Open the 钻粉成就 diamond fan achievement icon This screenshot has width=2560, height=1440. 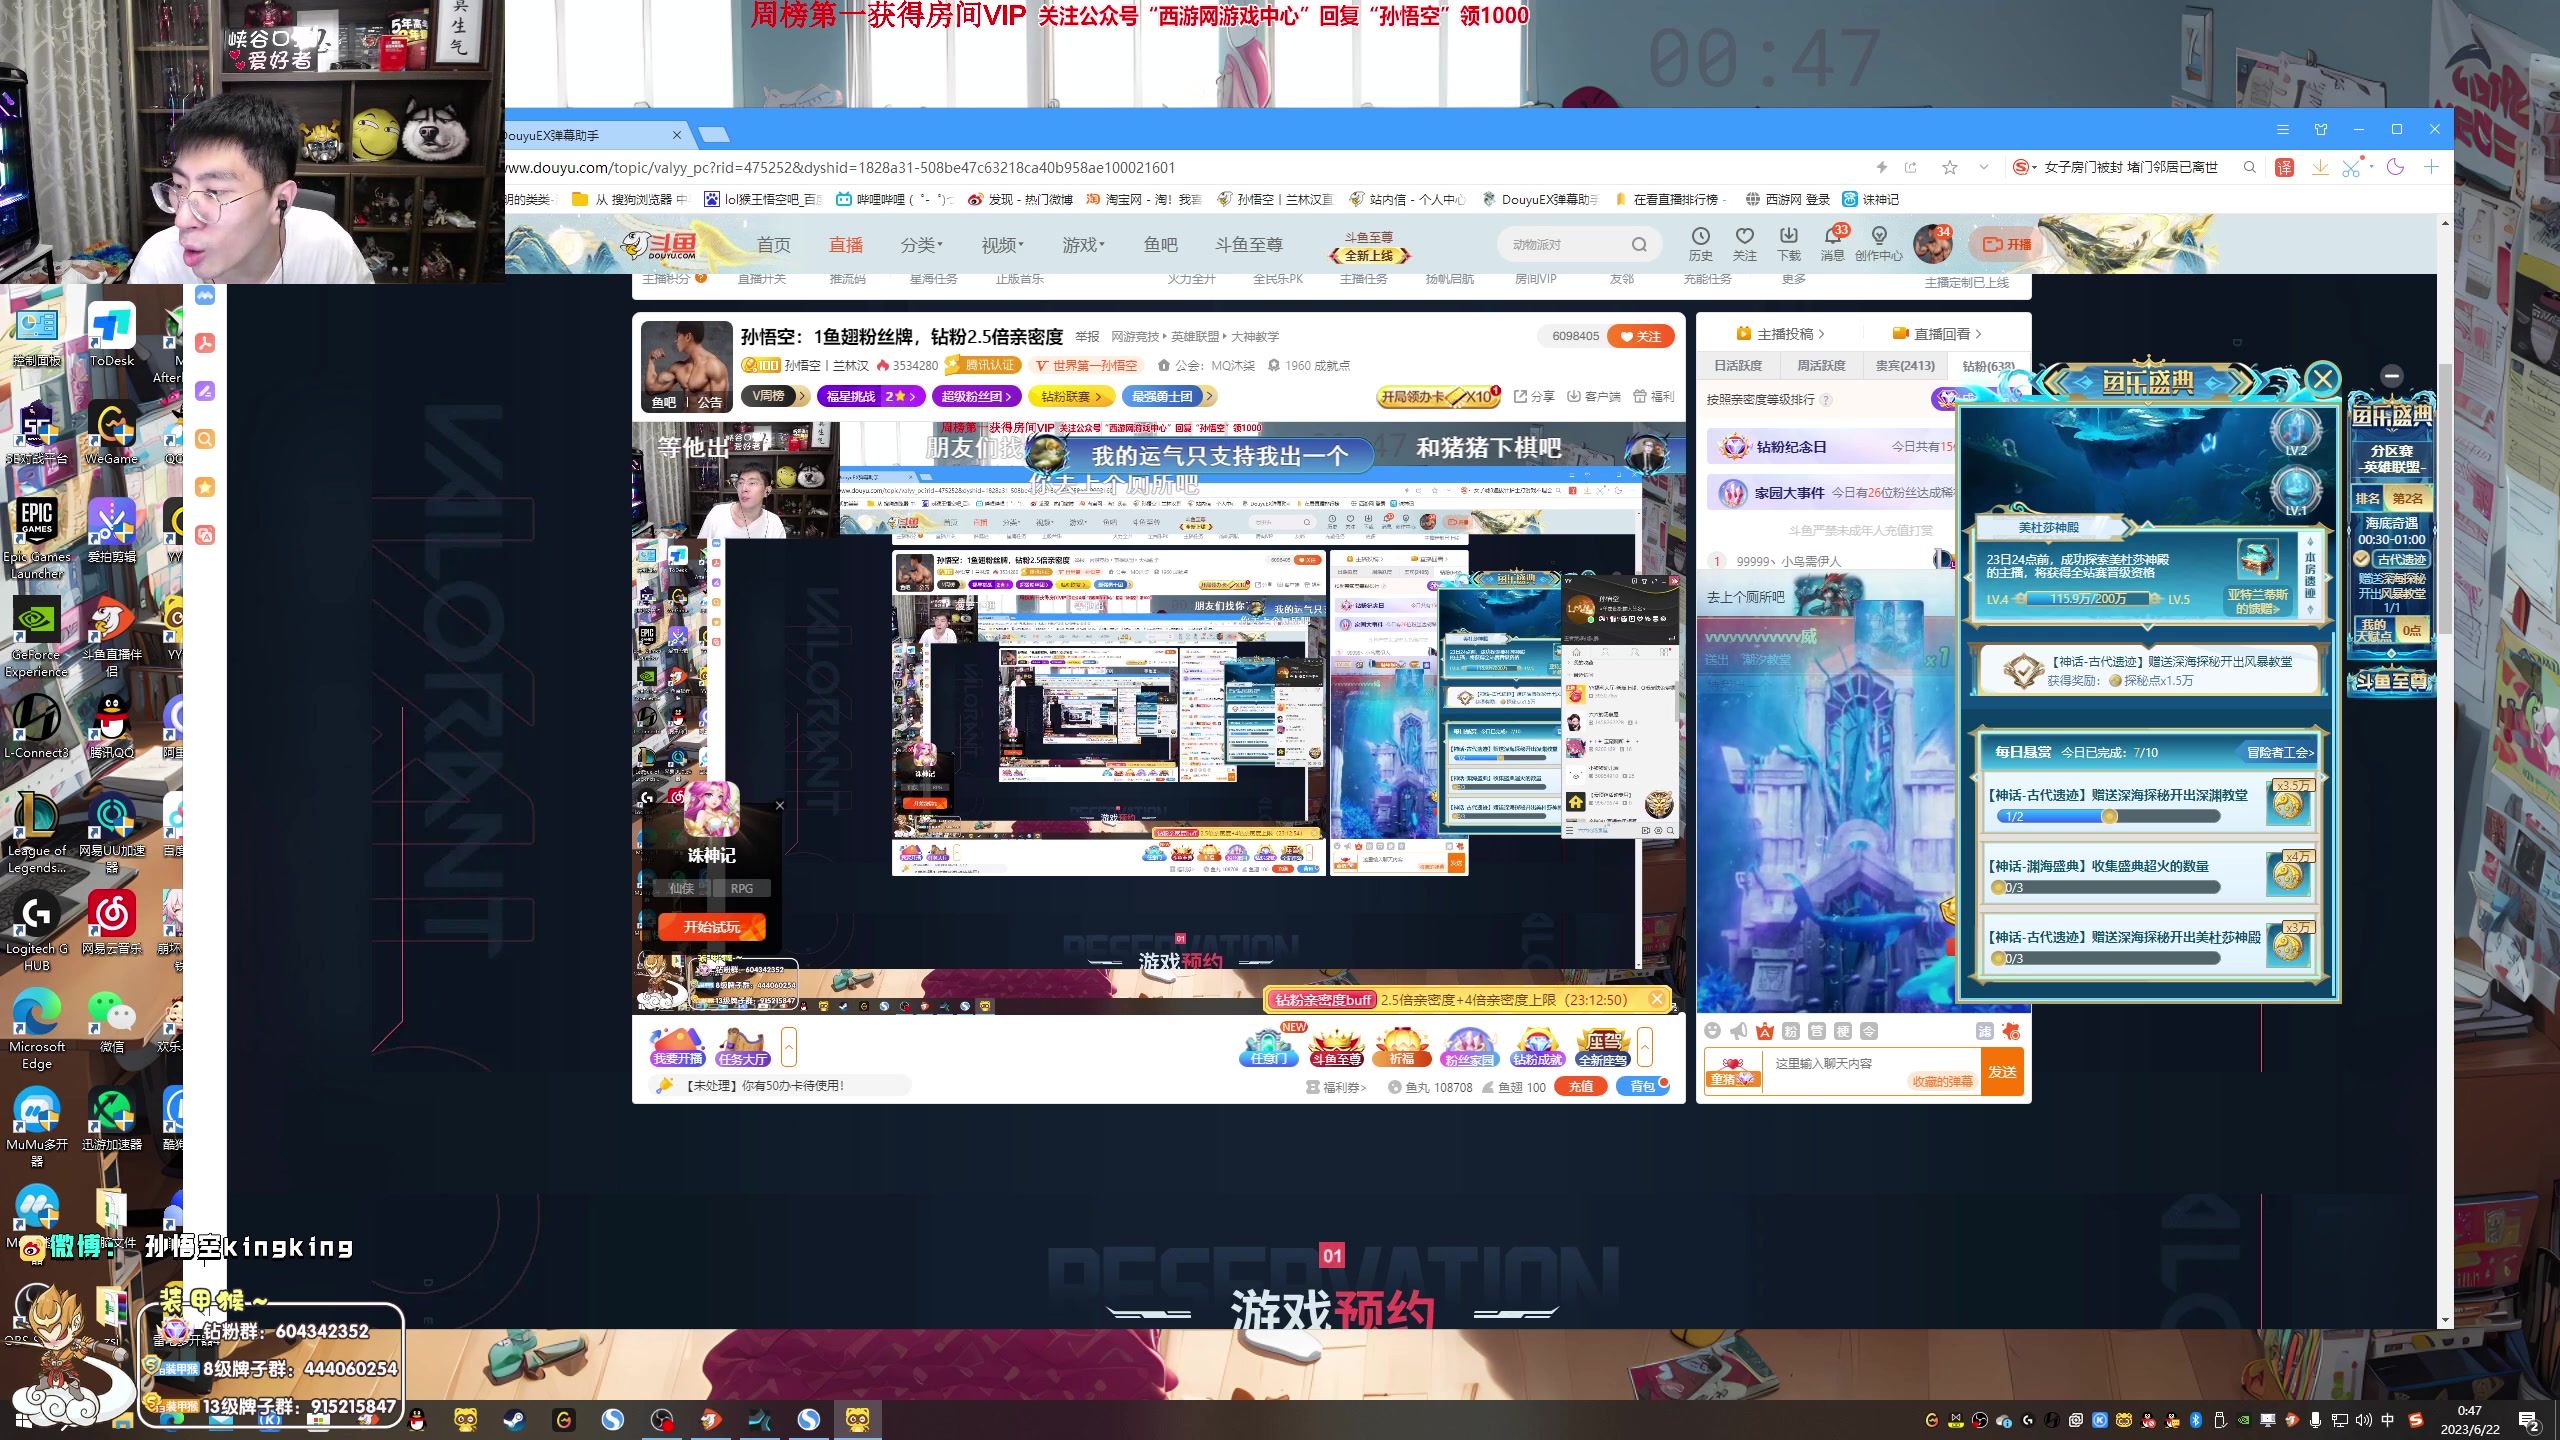pyautogui.click(x=1537, y=1047)
